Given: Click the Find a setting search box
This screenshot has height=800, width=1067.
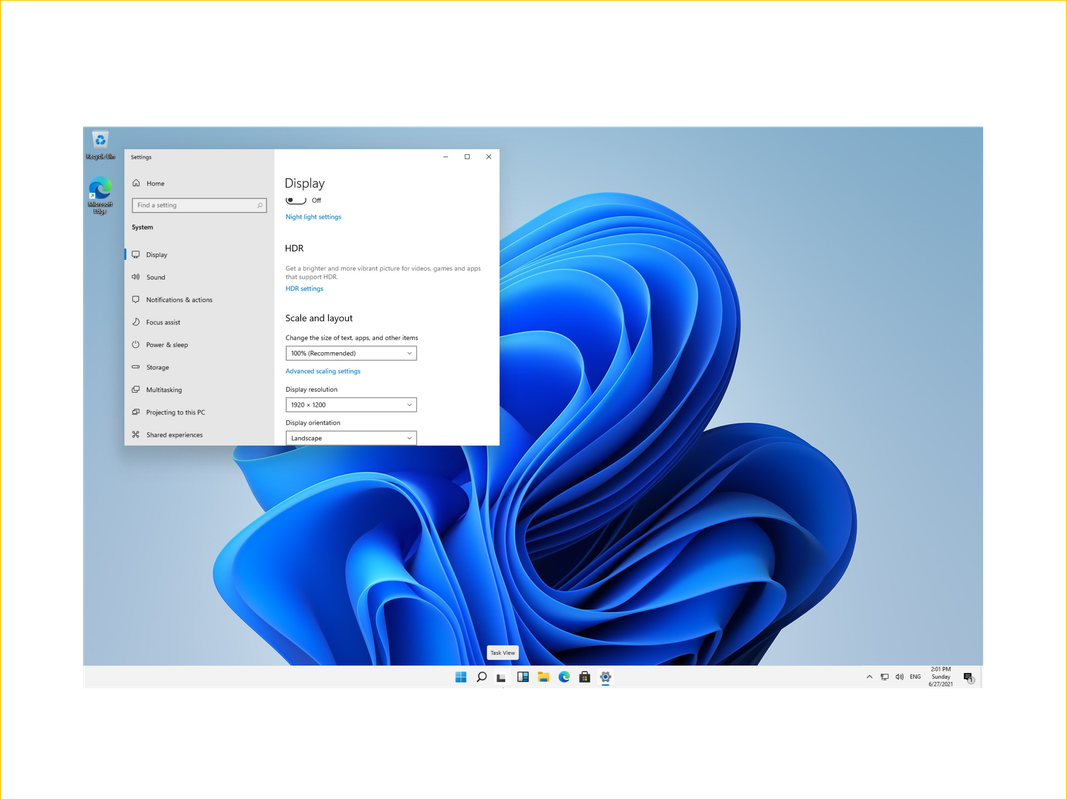Looking at the screenshot, I should [x=199, y=205].
